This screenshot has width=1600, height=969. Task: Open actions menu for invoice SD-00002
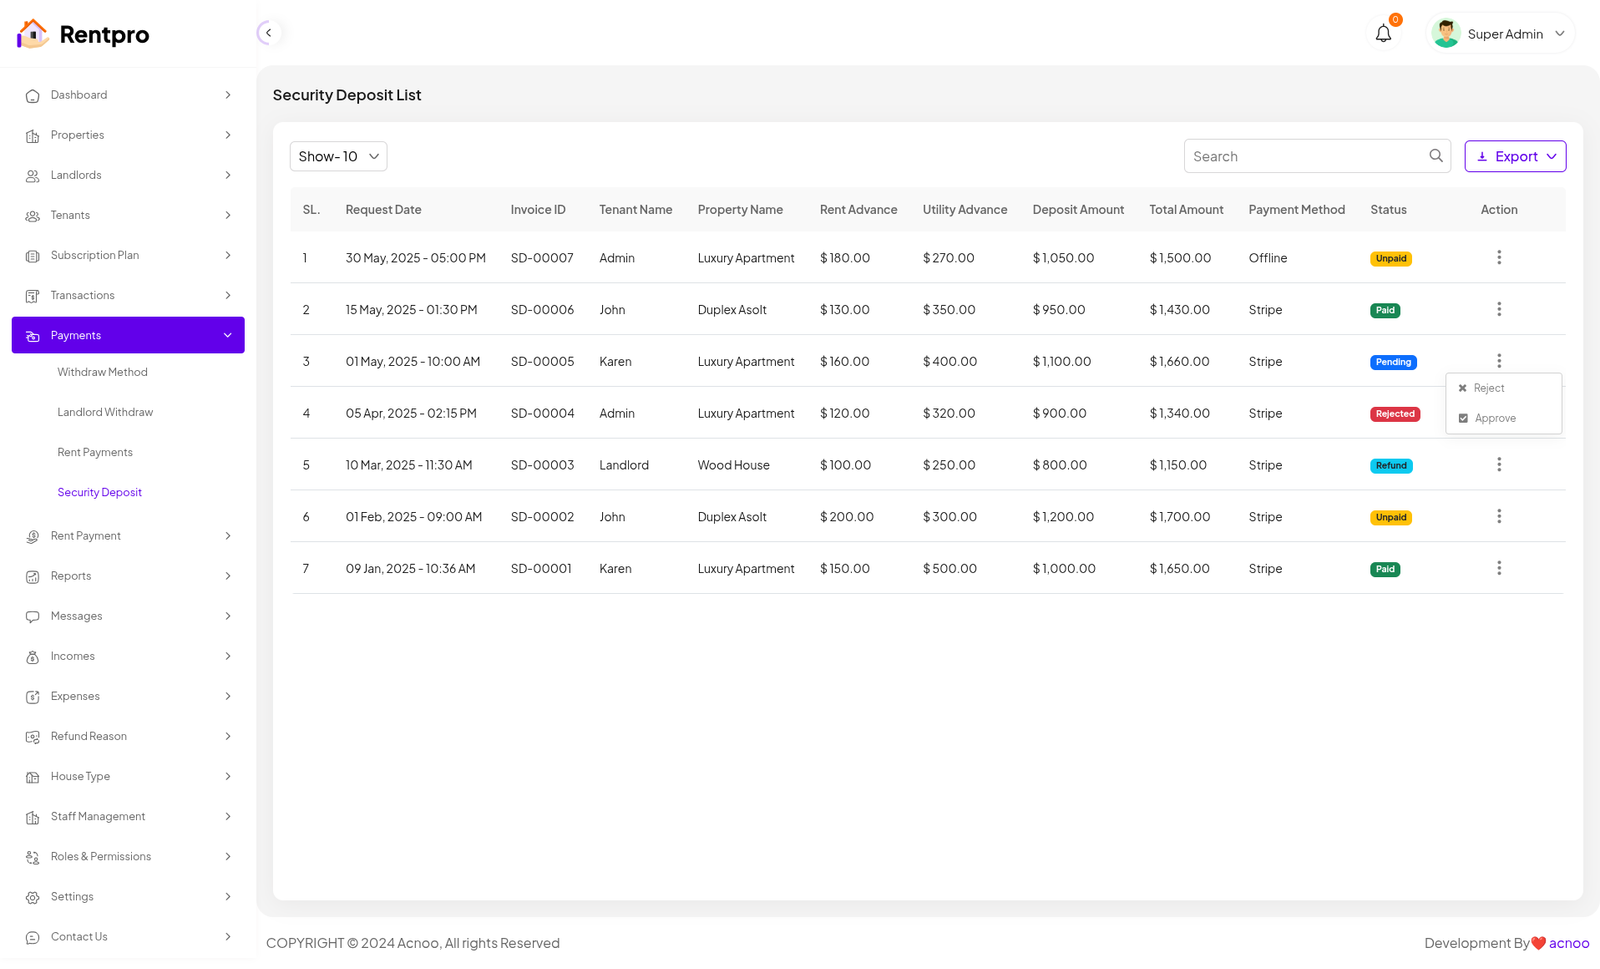tap(1498, 517)
